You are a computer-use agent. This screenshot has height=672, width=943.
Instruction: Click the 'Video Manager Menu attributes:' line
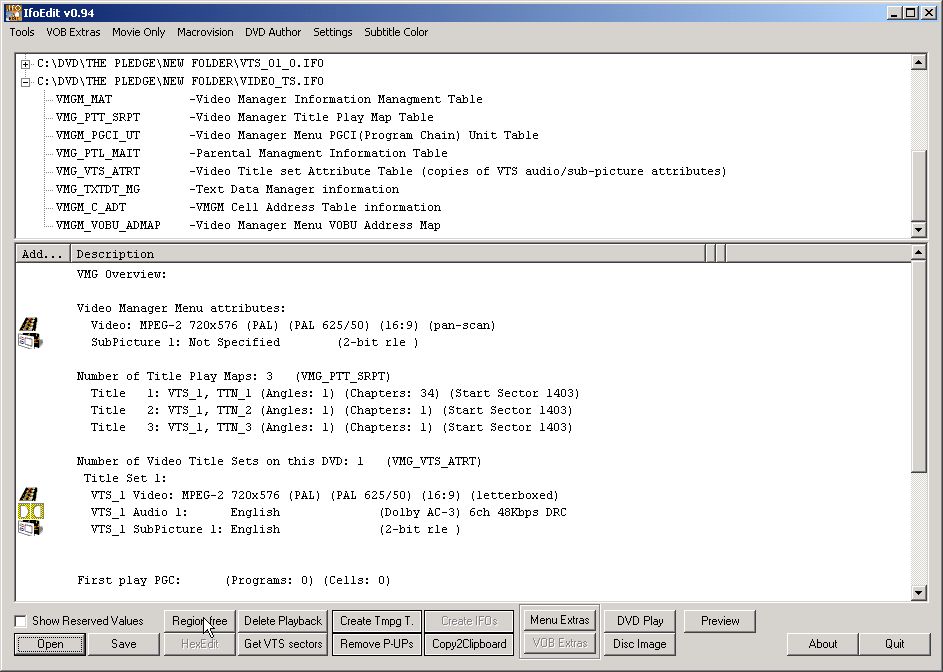[x=181, y=308]
